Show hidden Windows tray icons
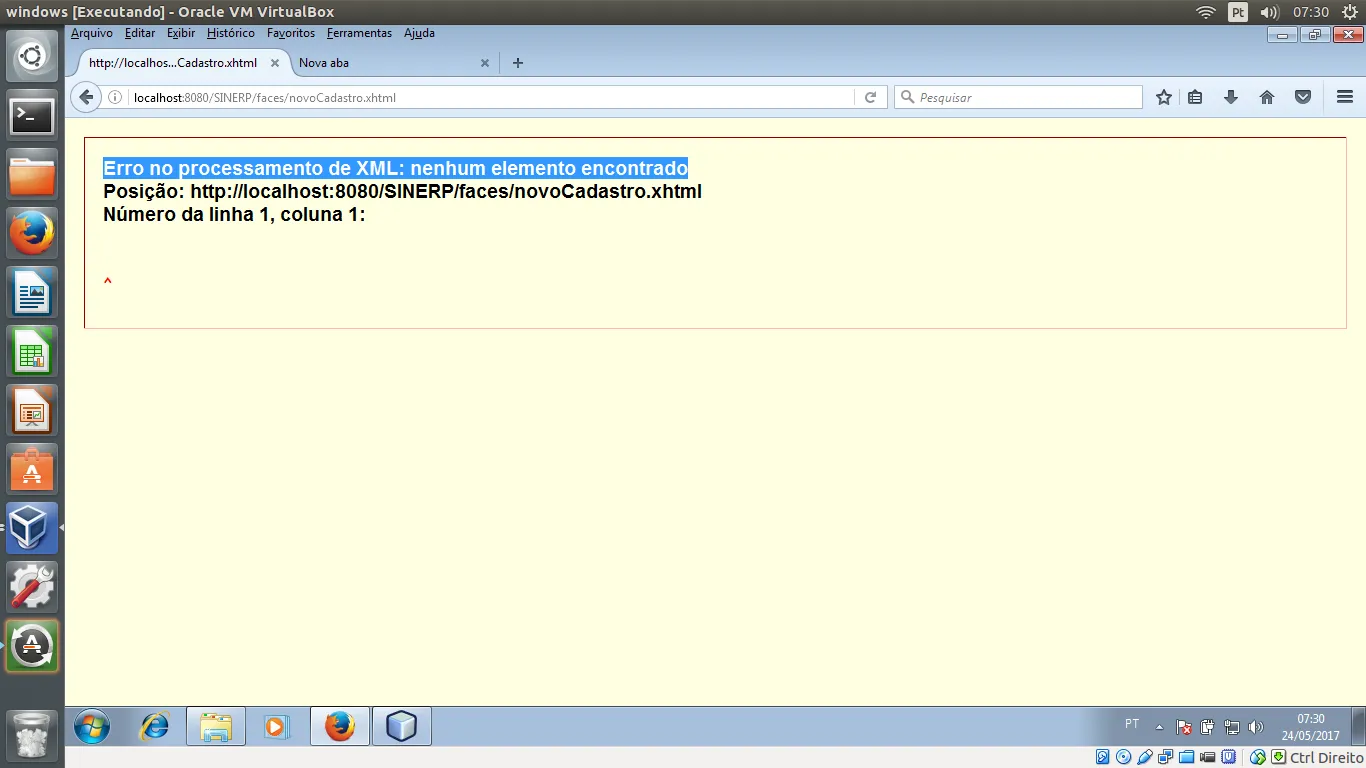The image size is (1366, 768). point(1160,727)
